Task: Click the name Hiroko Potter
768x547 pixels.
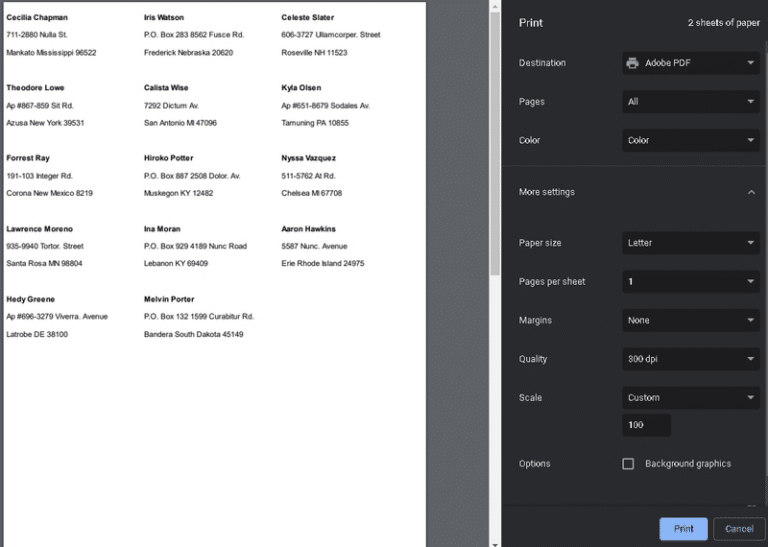Action: (168, 158)
